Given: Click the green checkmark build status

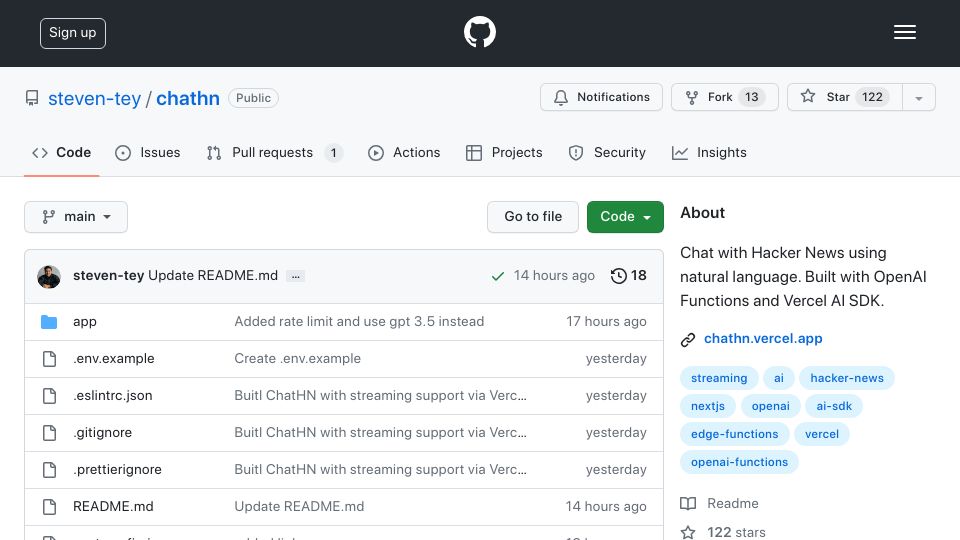Looking at the screenshot, I should [498, 276].
